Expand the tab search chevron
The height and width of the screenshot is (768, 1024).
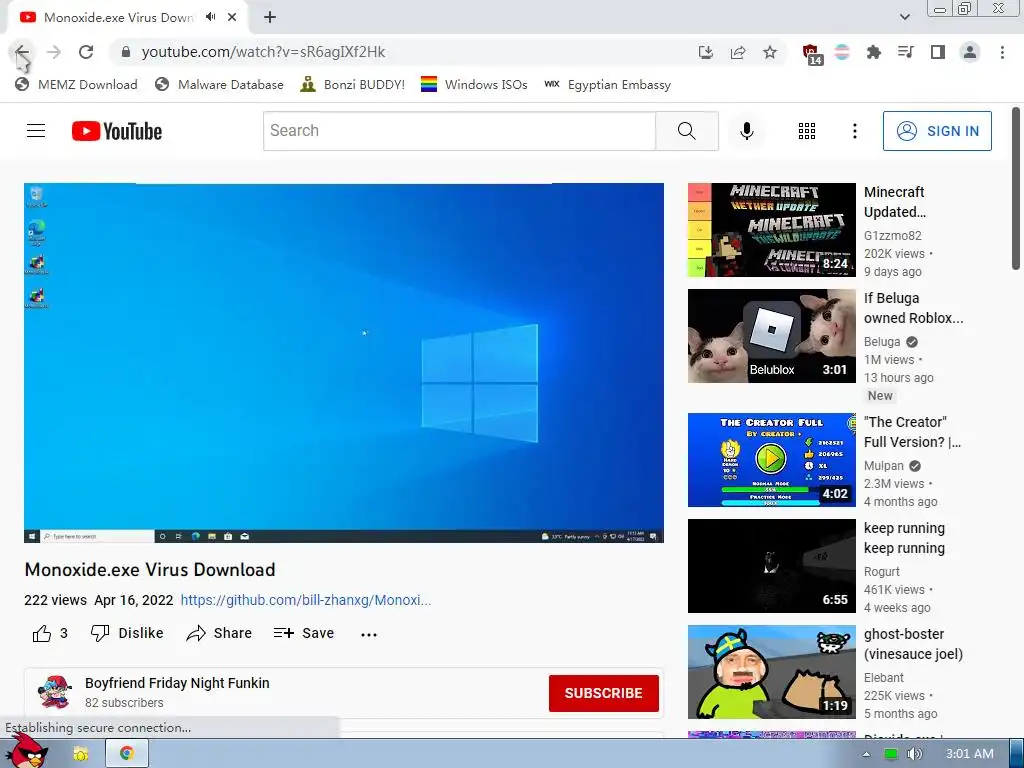(x=904, y=17)
